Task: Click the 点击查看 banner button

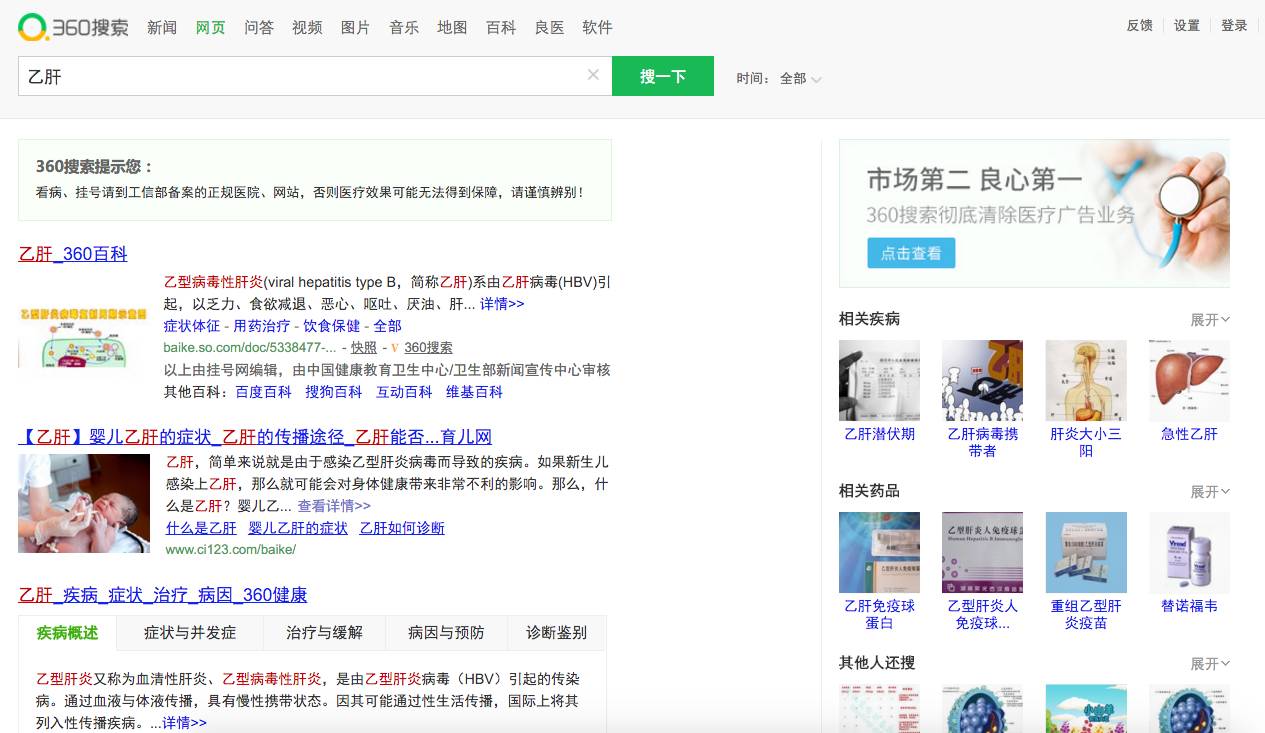Action: (x=911, y=253)
